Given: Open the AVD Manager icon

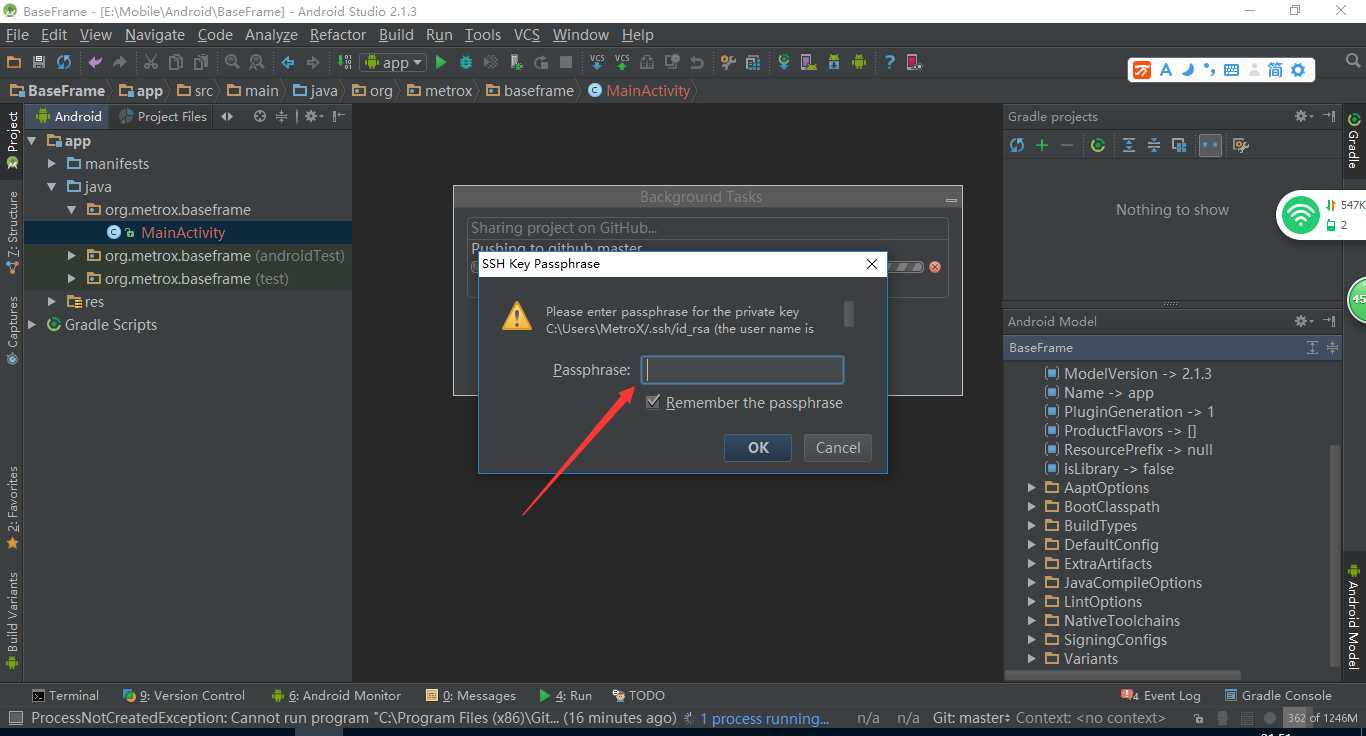Looking at the screenshot, I should (809, 62).
